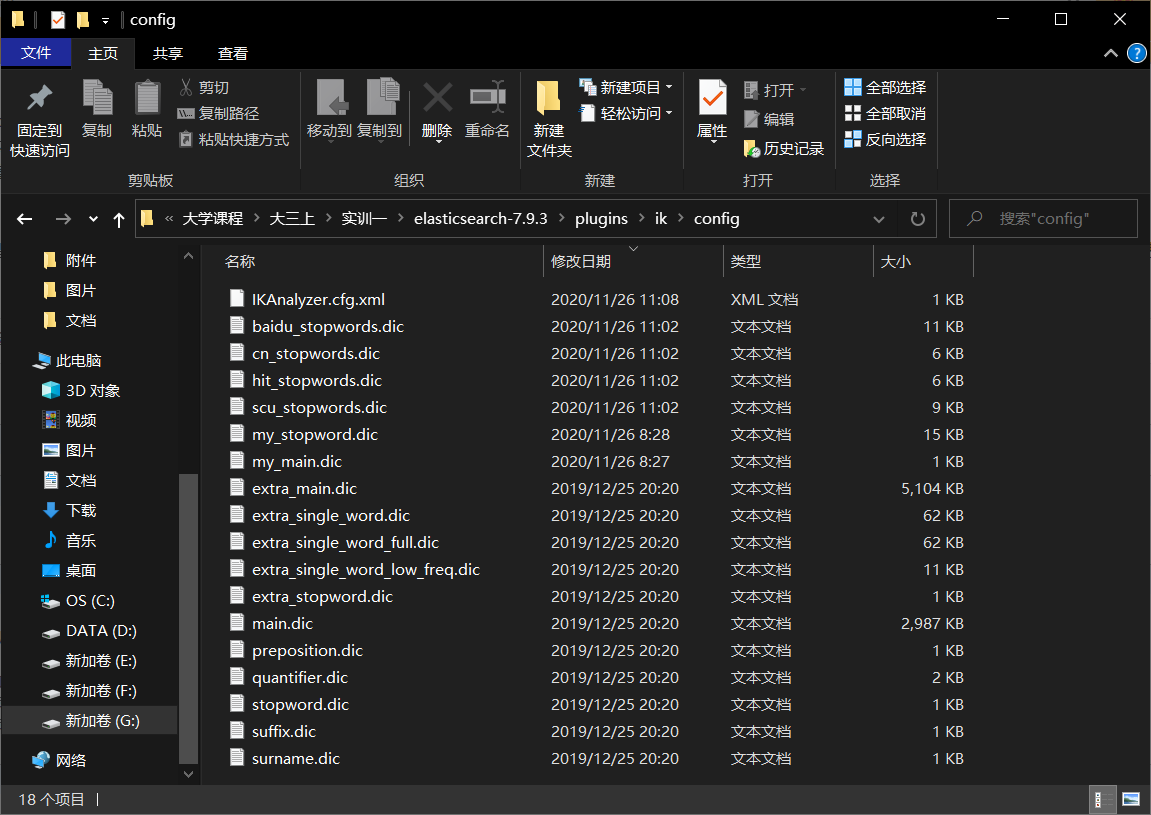Go back with the left arrow
This screenshot has height=815, width=1151.
point(25,219)
